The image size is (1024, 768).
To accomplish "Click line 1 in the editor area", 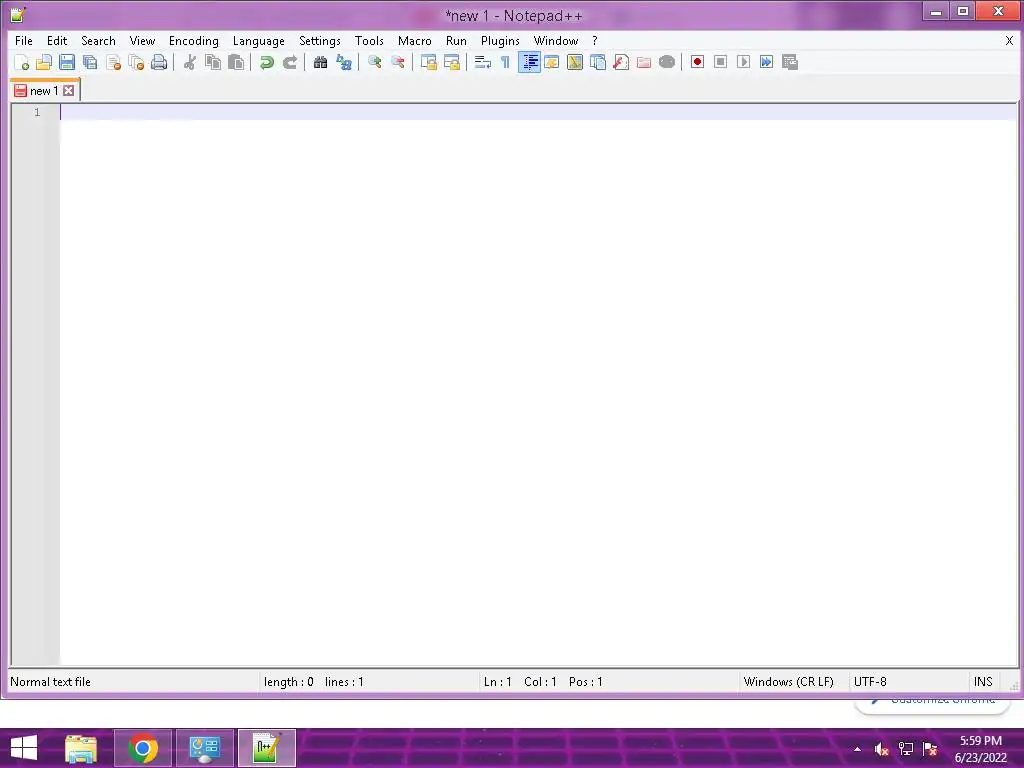I will 538,112.
